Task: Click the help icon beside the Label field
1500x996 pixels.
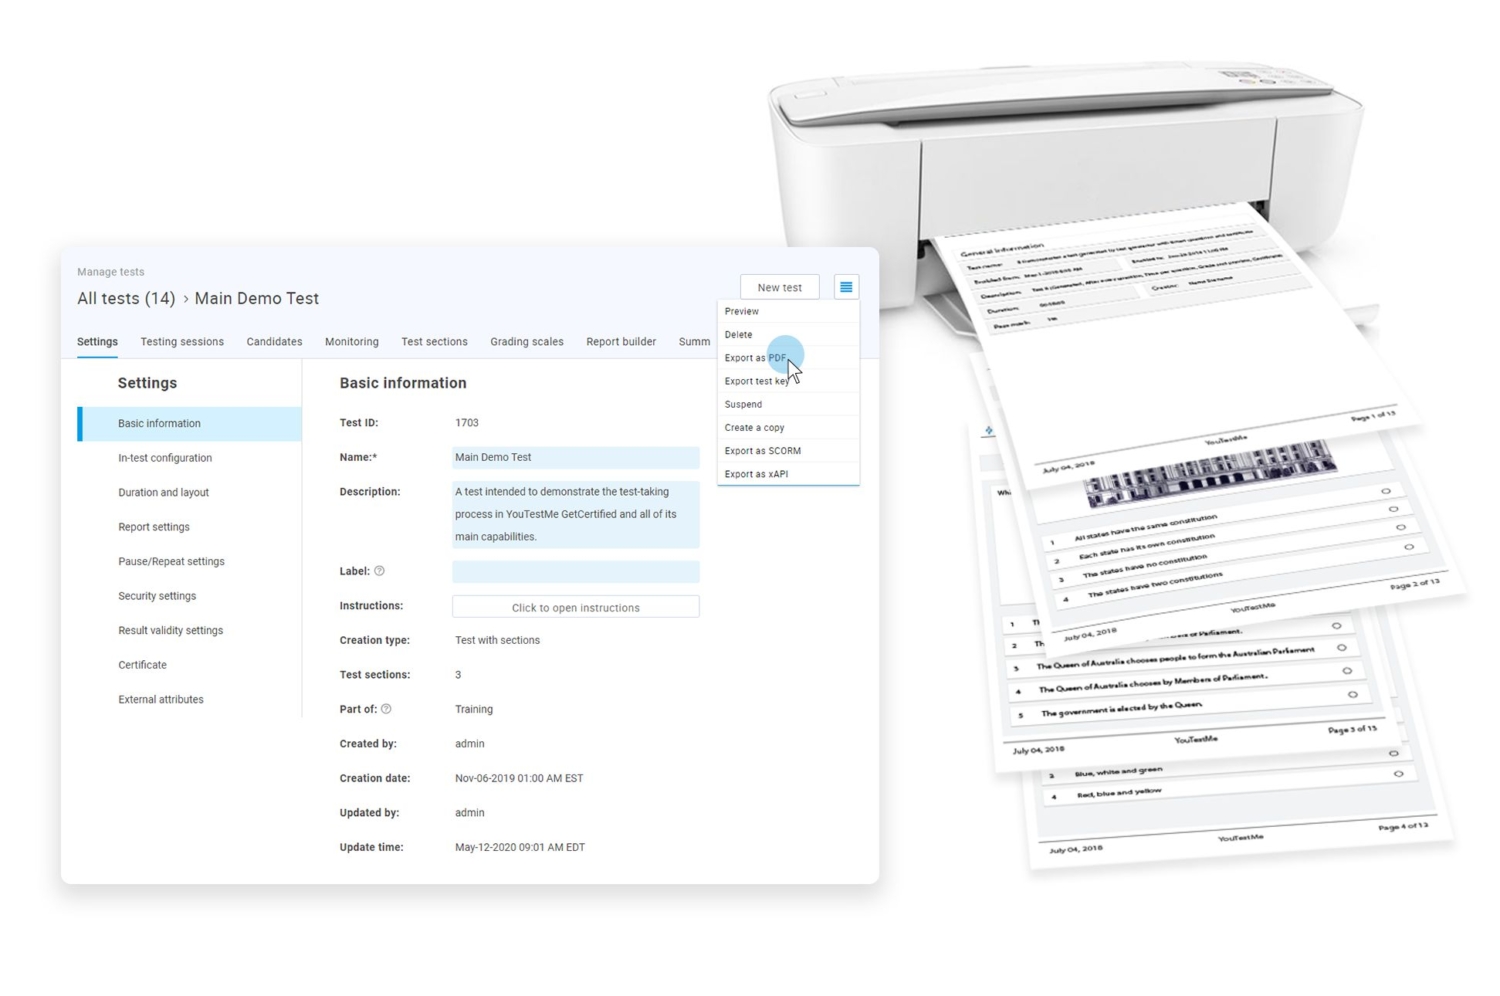Action: tap(380, 571)
